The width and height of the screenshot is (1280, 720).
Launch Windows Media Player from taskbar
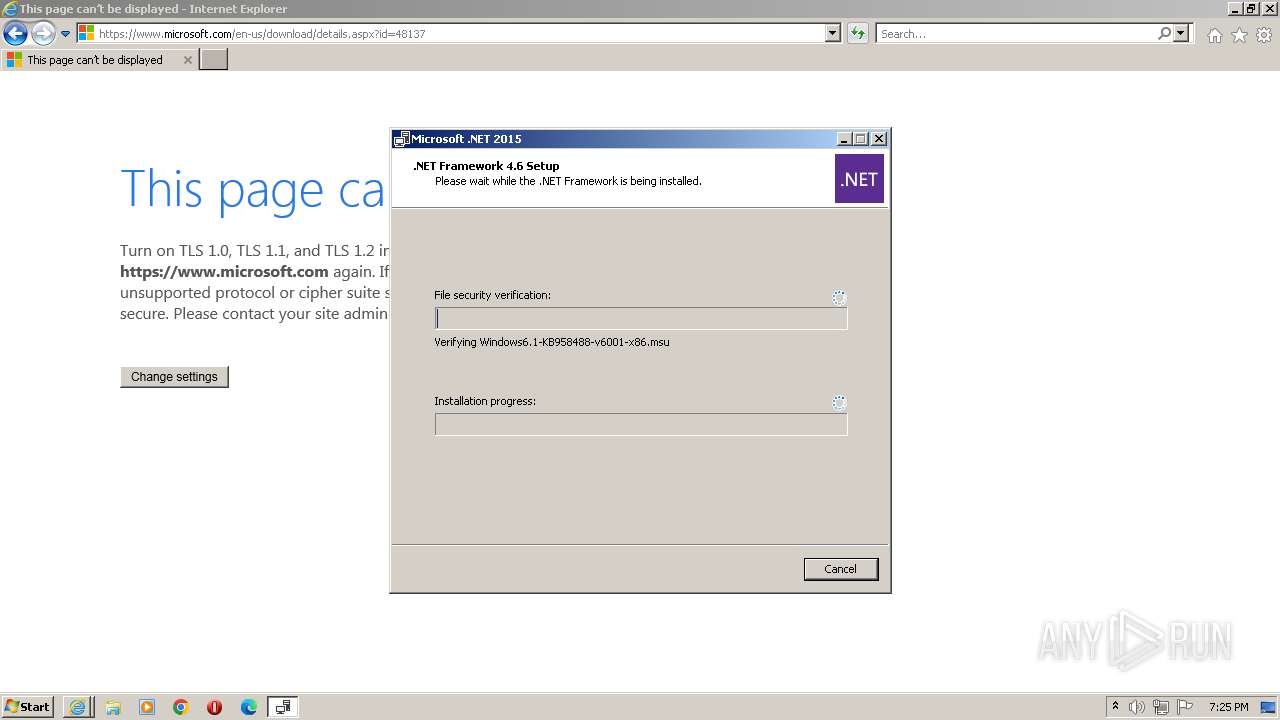tap(147, 707)
